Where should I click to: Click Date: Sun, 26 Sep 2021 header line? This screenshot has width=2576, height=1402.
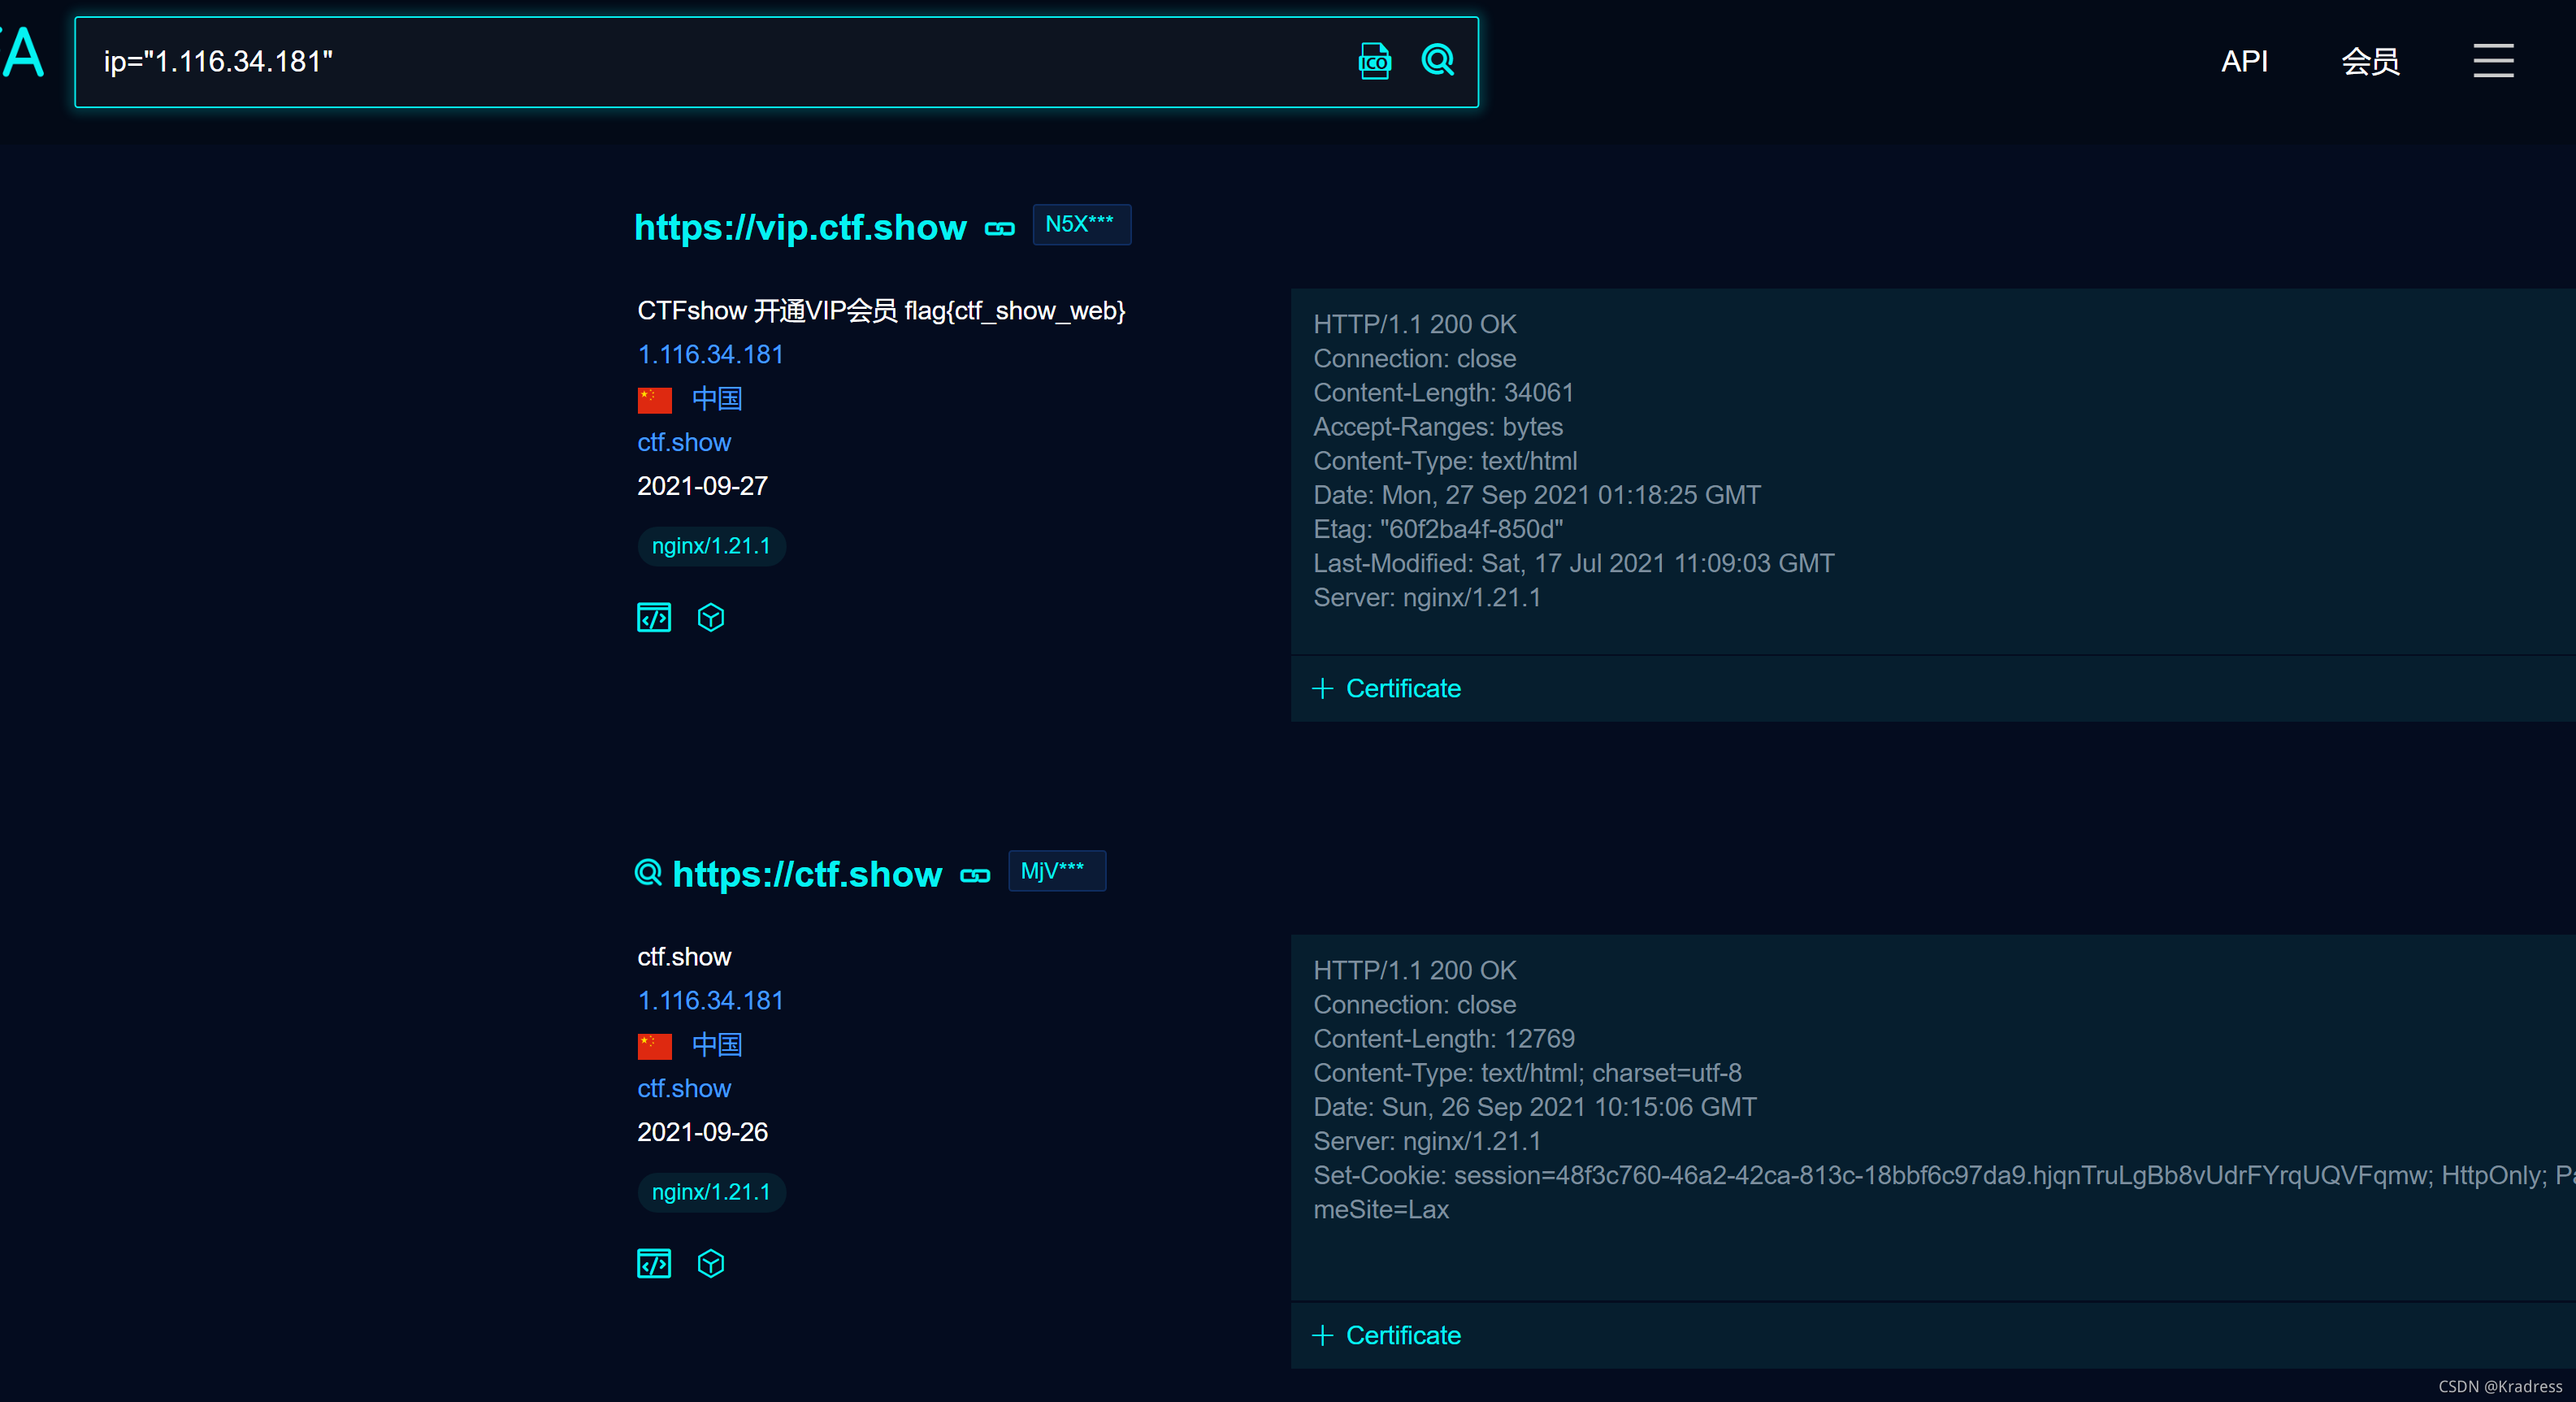1534,1107
